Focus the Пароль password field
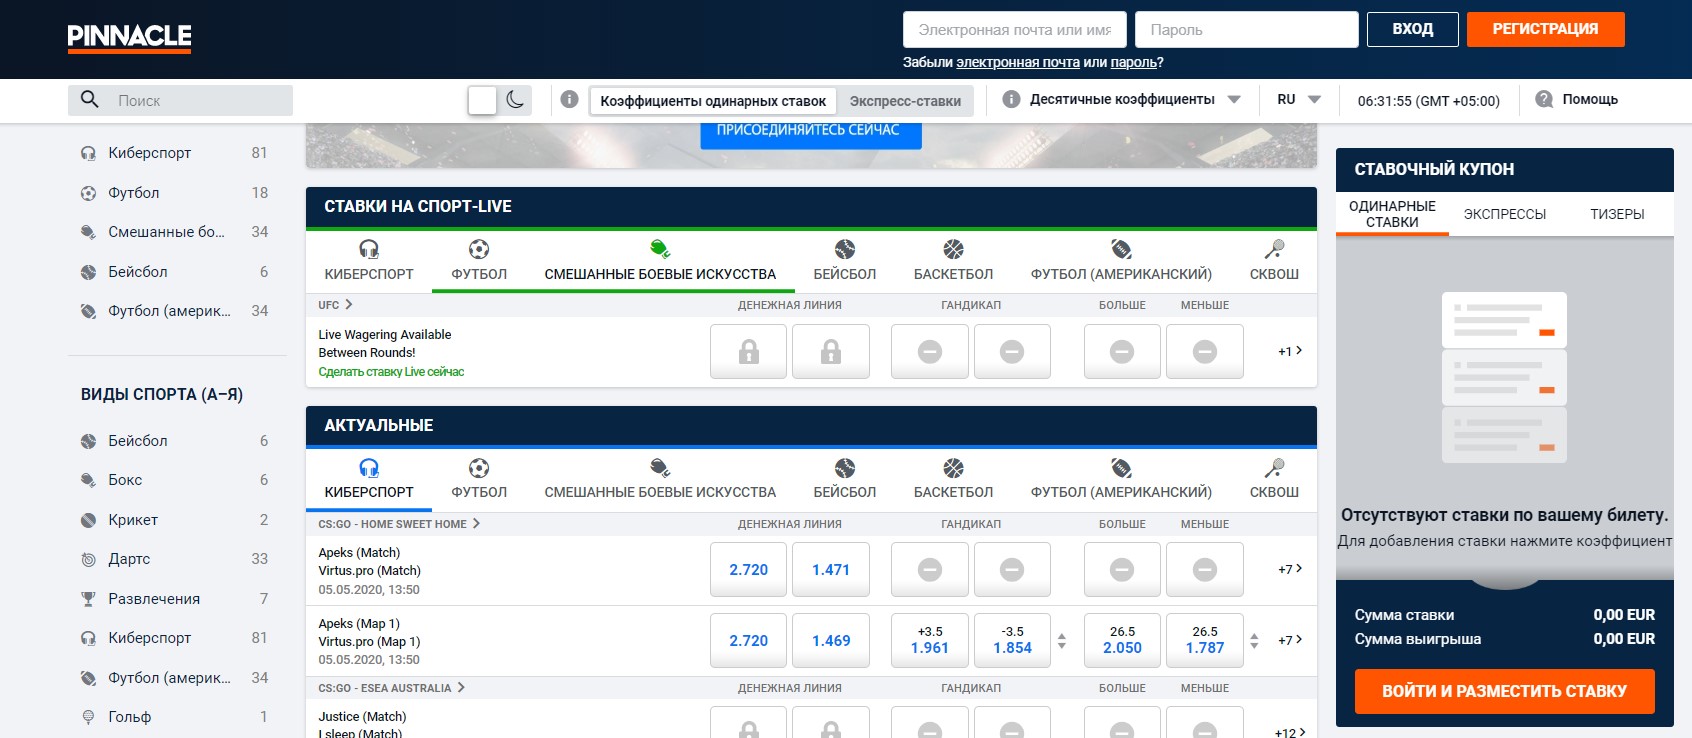1692x738 pixels. (x=1246, y=30)
